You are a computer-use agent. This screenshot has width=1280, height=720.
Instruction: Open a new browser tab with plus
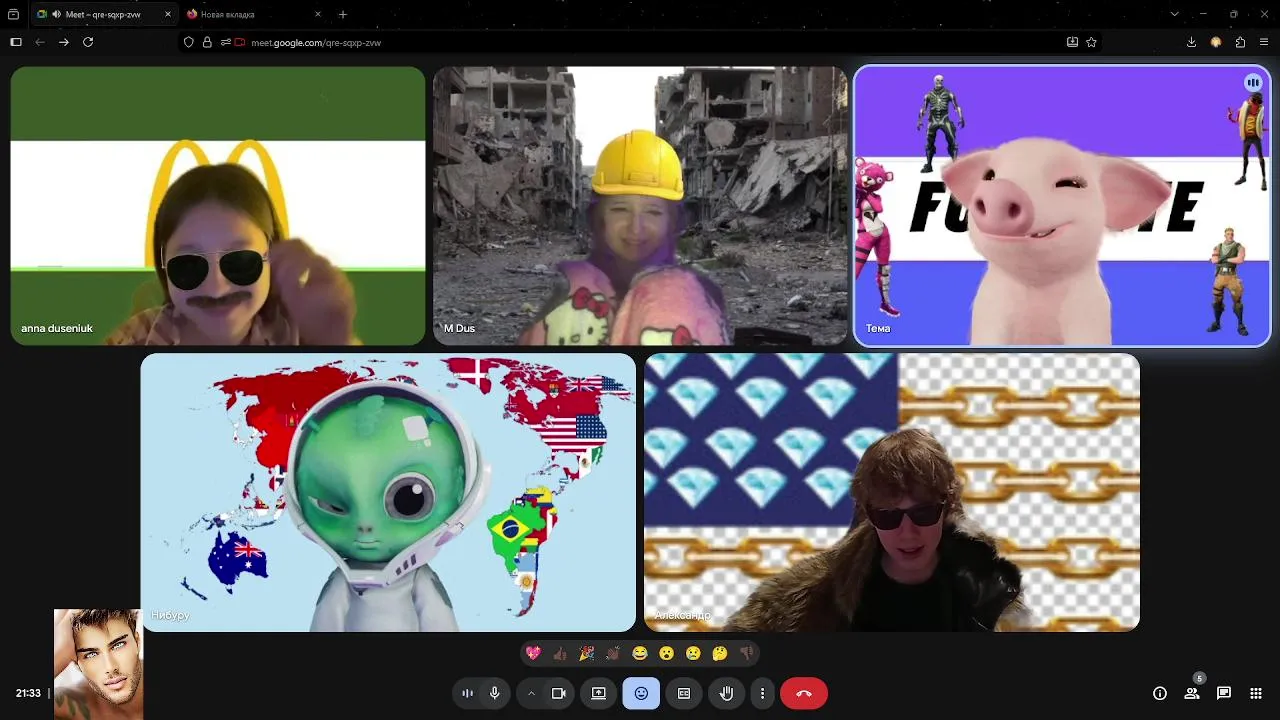(343, 14)
